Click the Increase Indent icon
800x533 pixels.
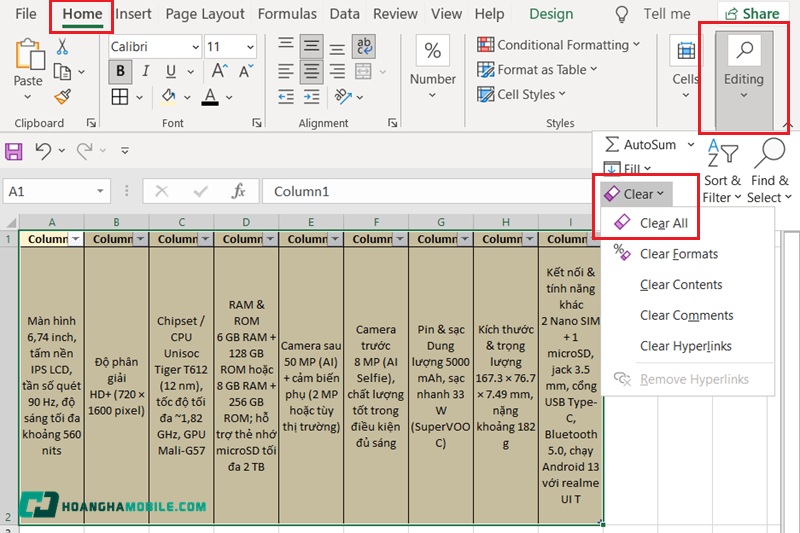[x=311, y=96]
